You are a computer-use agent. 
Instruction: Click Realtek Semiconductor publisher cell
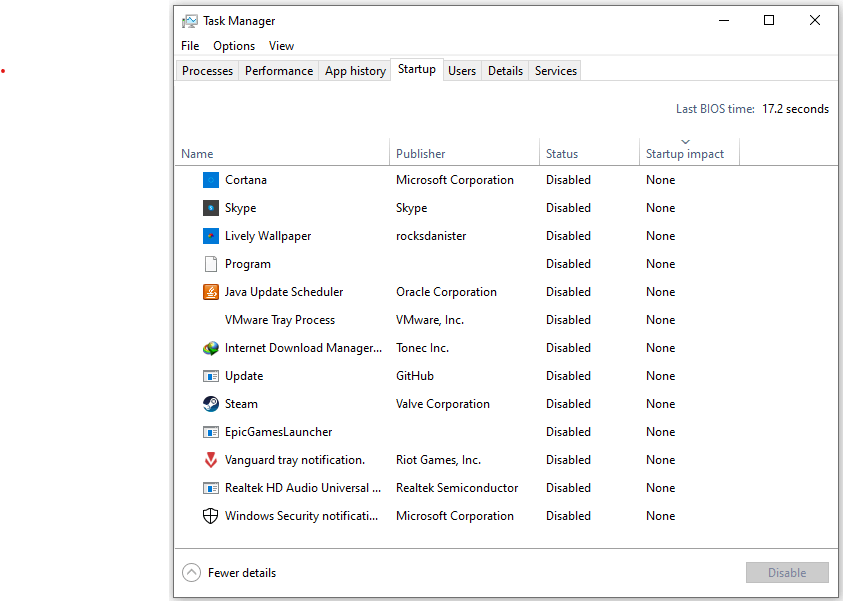[457, 488]
